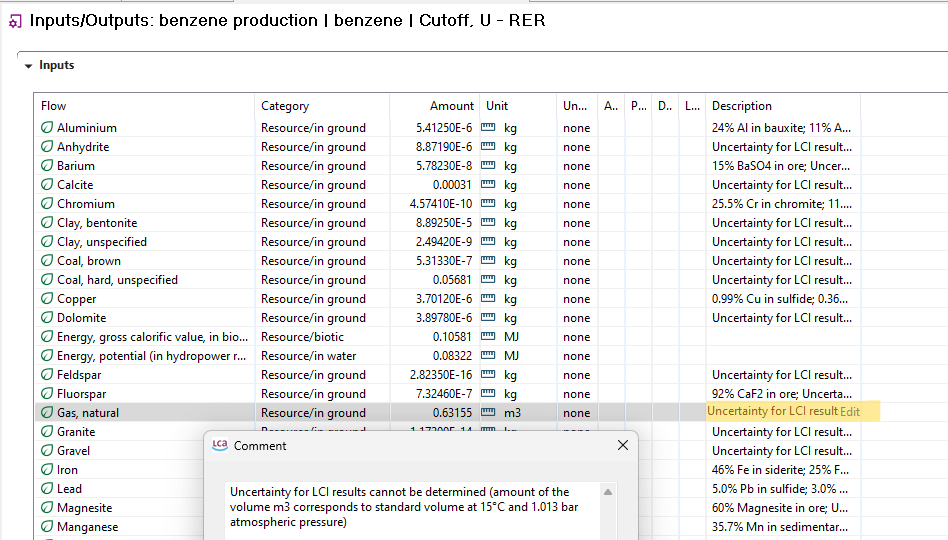Select the Aluminium flow name
This screenshot has width=948, height=540.
click(x=86, y=128)
